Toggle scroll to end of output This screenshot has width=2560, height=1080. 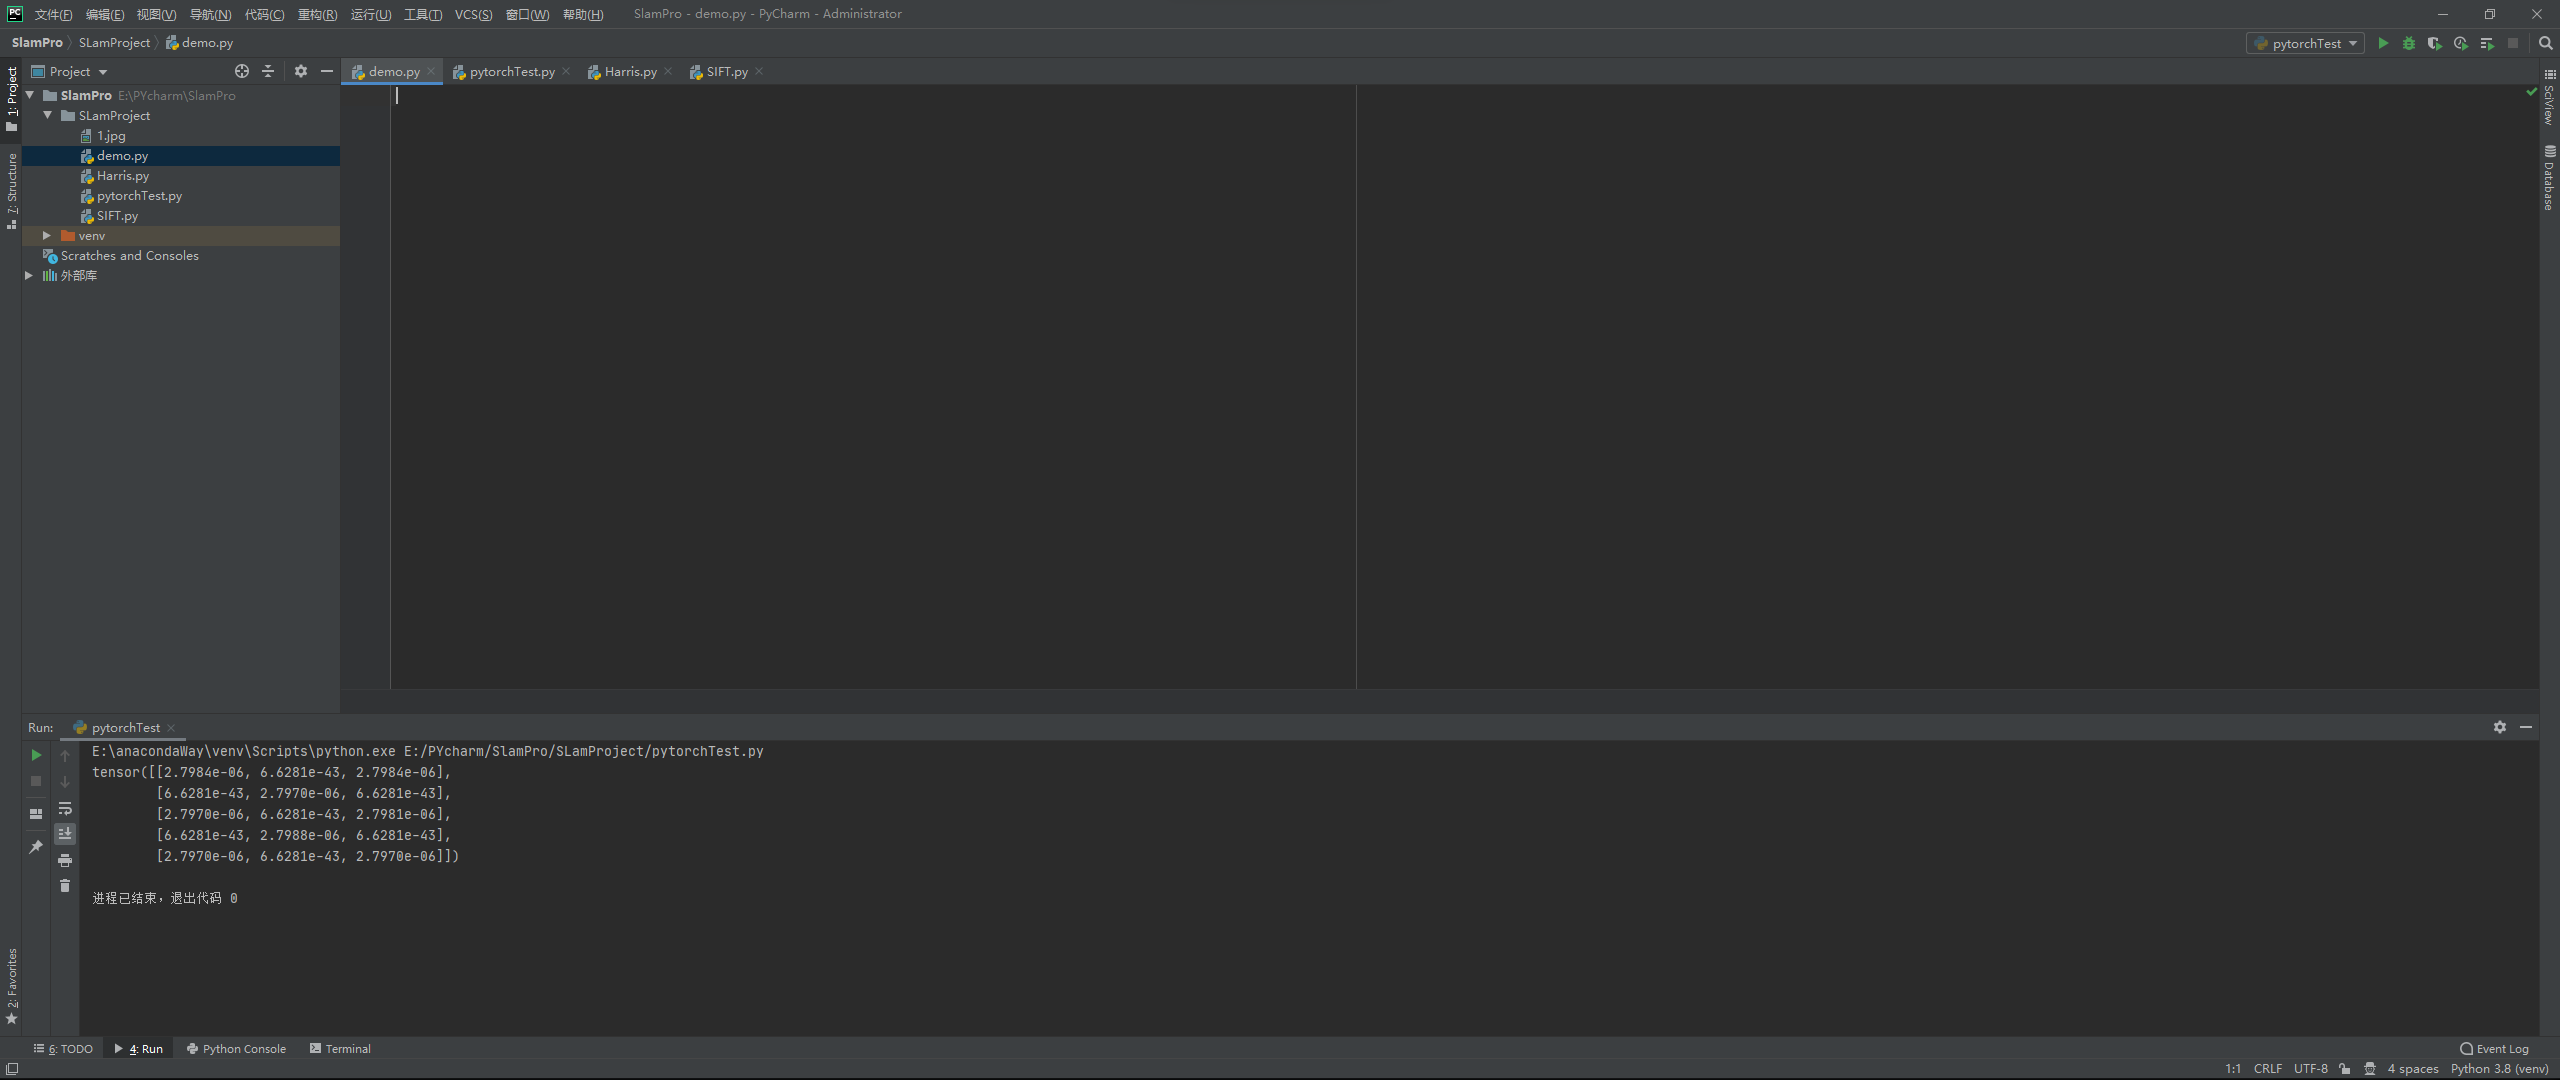[x=65, y=833]
